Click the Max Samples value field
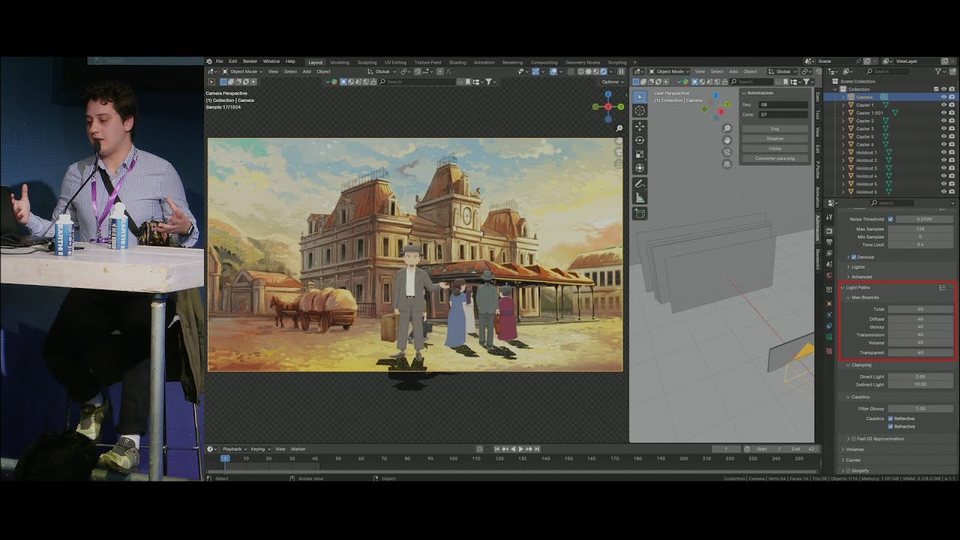 coord(920,229)
